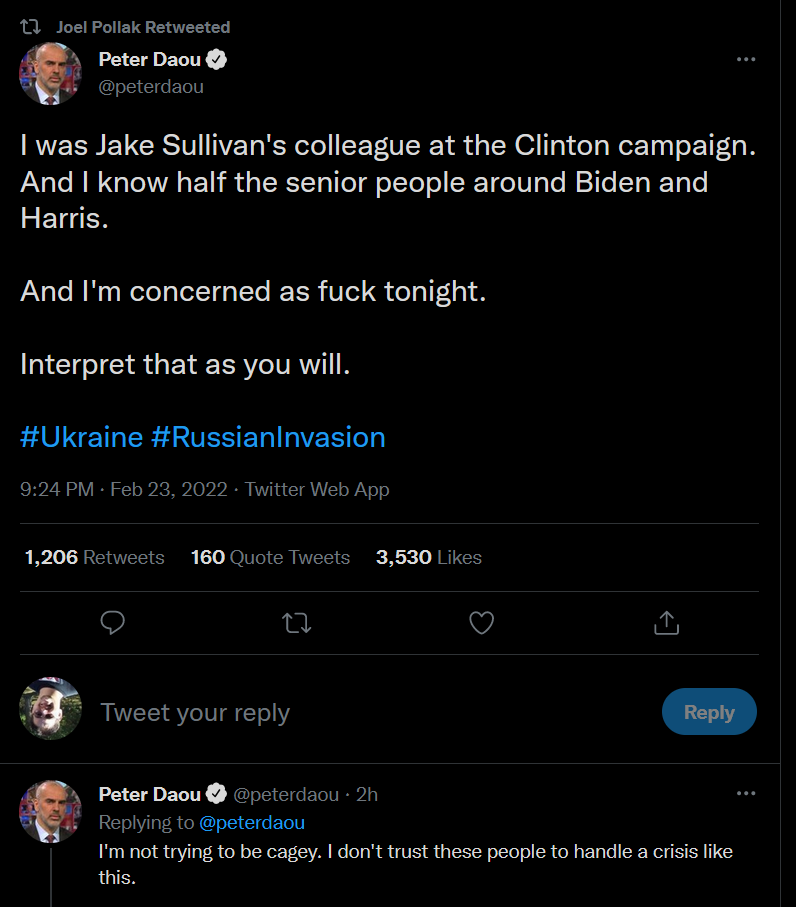Retweet the tweet using the arrows icon

(x=297, y=623)
